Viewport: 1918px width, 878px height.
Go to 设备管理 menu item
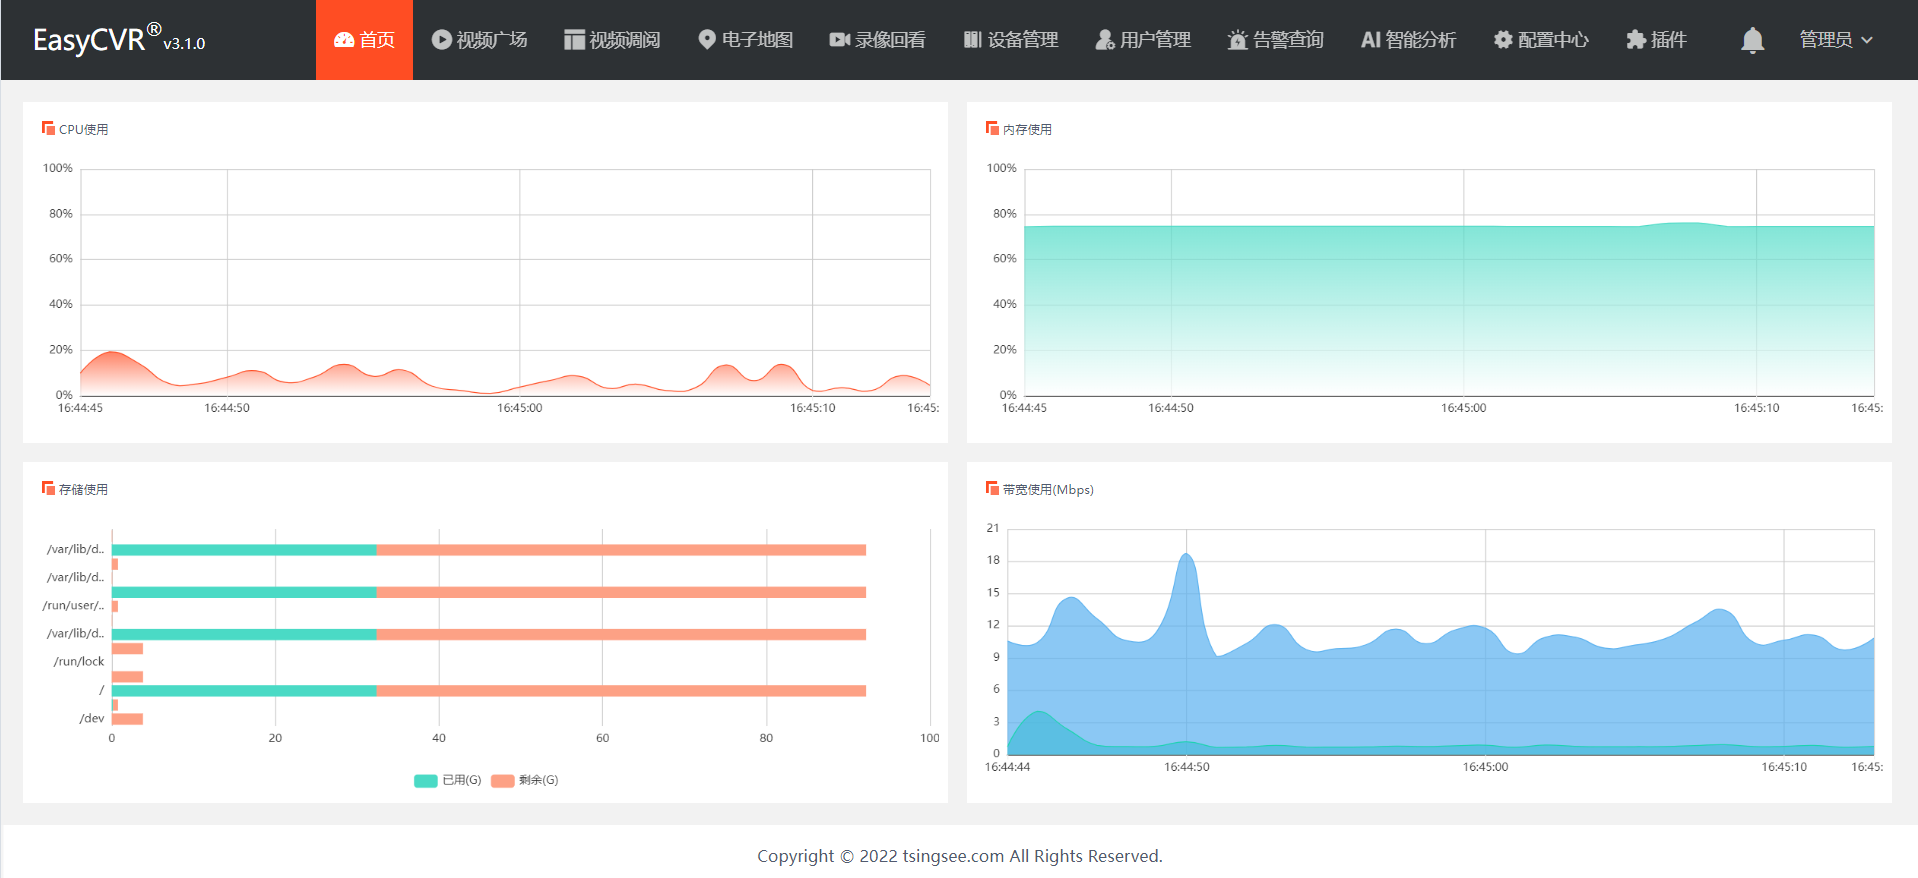pos(1011,40)
